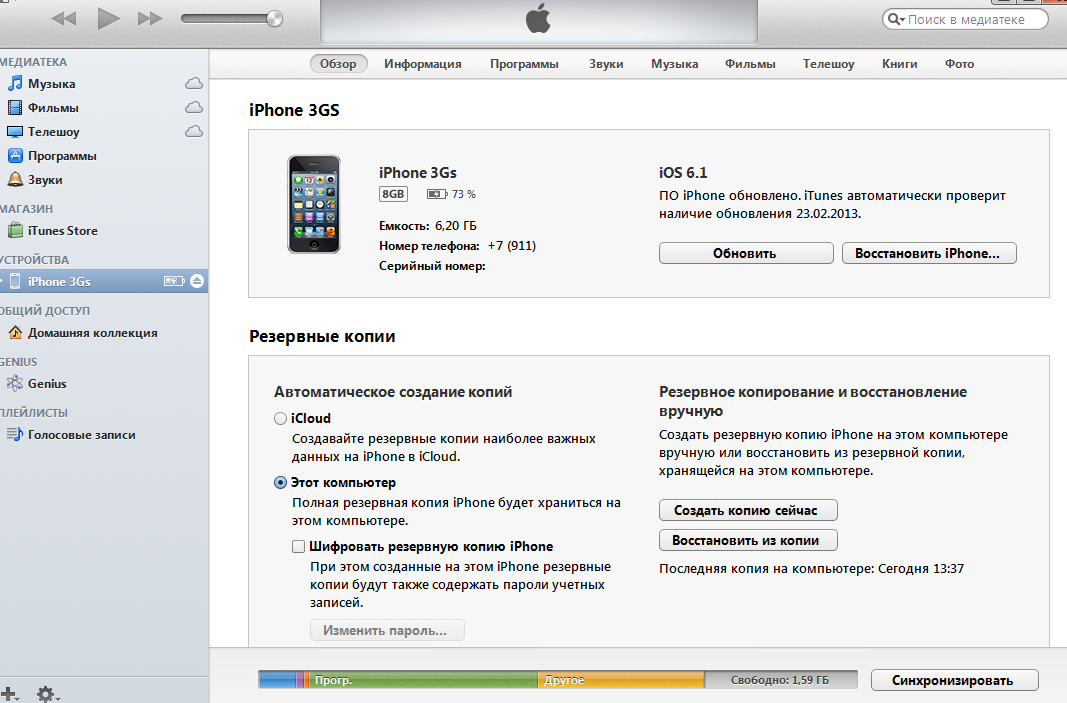Select the iPhone 3Gs device in the sidebar
This screenshot has height=703, width=1067.
(103, 281)
